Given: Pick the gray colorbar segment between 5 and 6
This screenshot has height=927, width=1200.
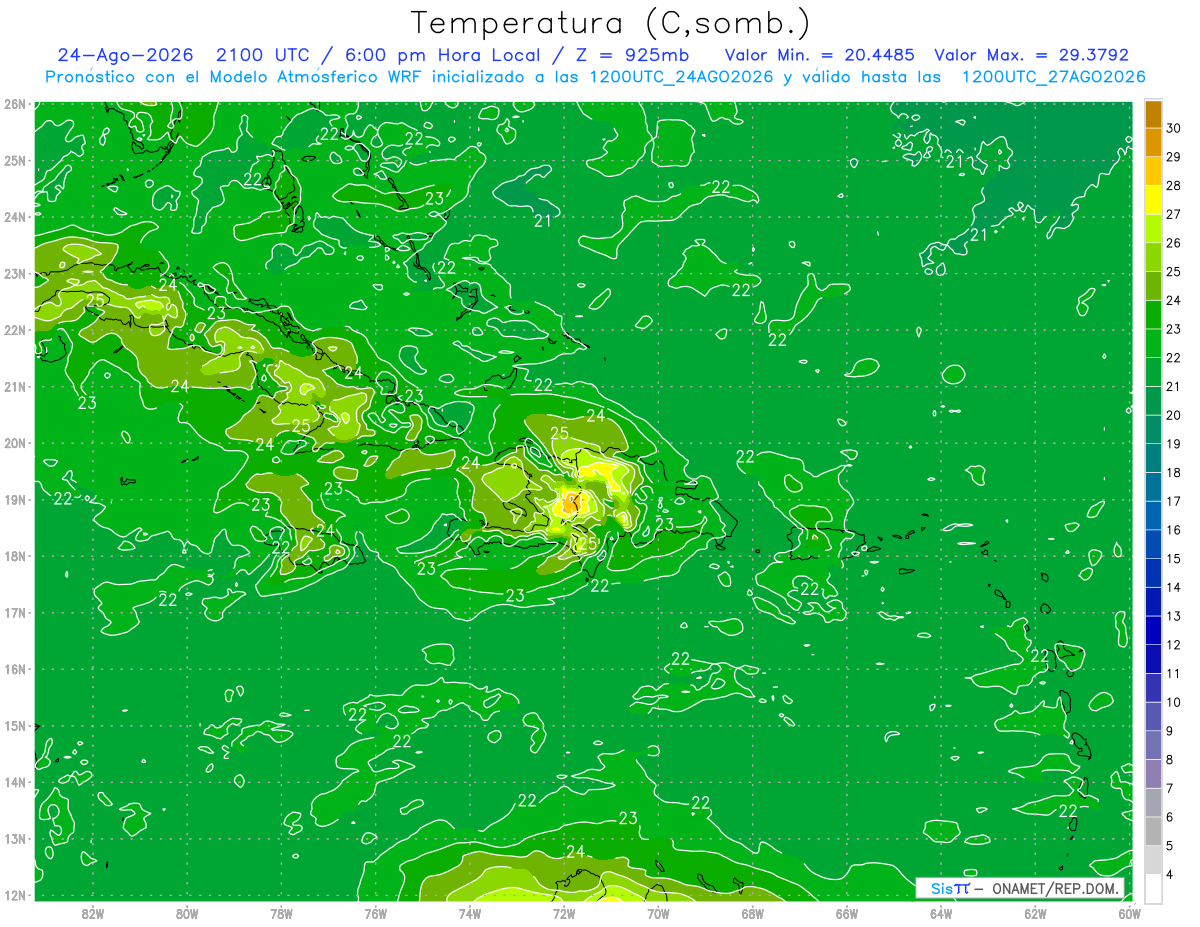Looking at the screenshot, I should (x=1153, y=831).
